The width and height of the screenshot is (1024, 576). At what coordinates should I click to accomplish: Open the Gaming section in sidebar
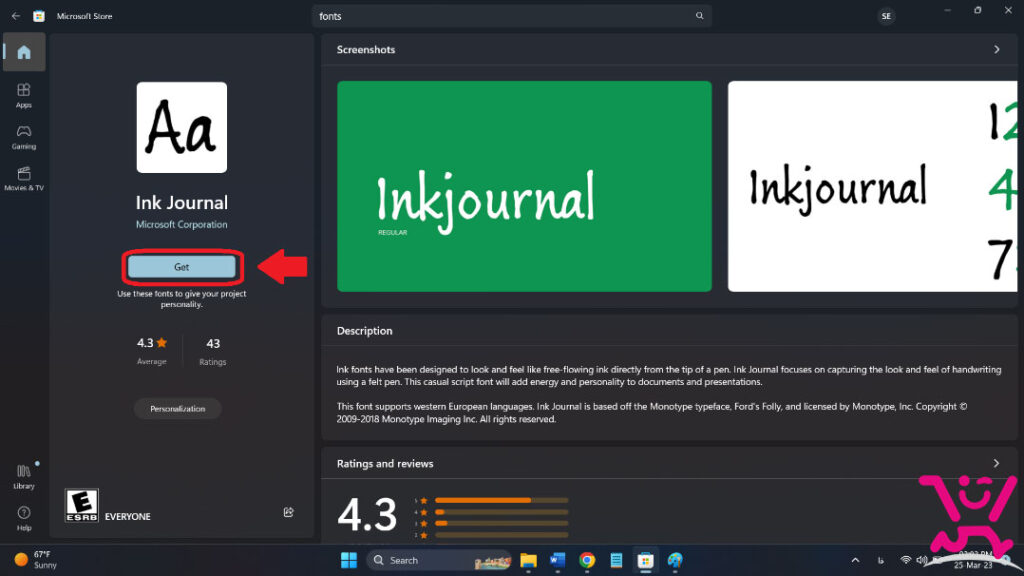pos(24,137)
